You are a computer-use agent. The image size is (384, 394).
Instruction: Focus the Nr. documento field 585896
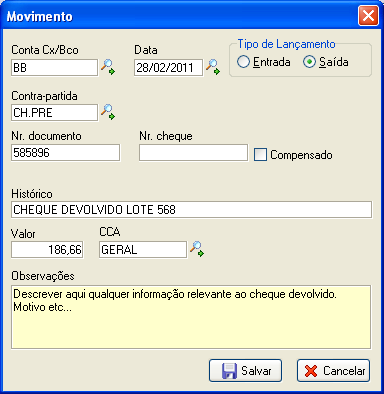point(65,153)
